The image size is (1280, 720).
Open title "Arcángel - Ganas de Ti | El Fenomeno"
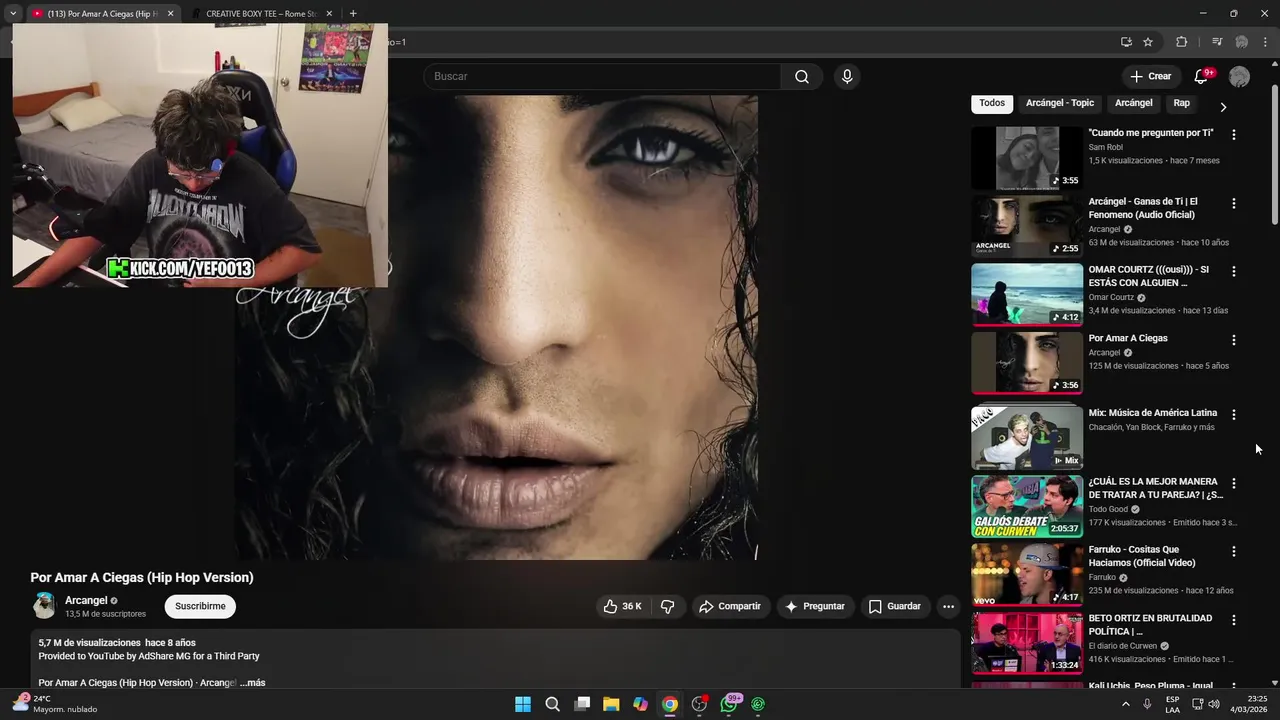[x=1143, y=208]
